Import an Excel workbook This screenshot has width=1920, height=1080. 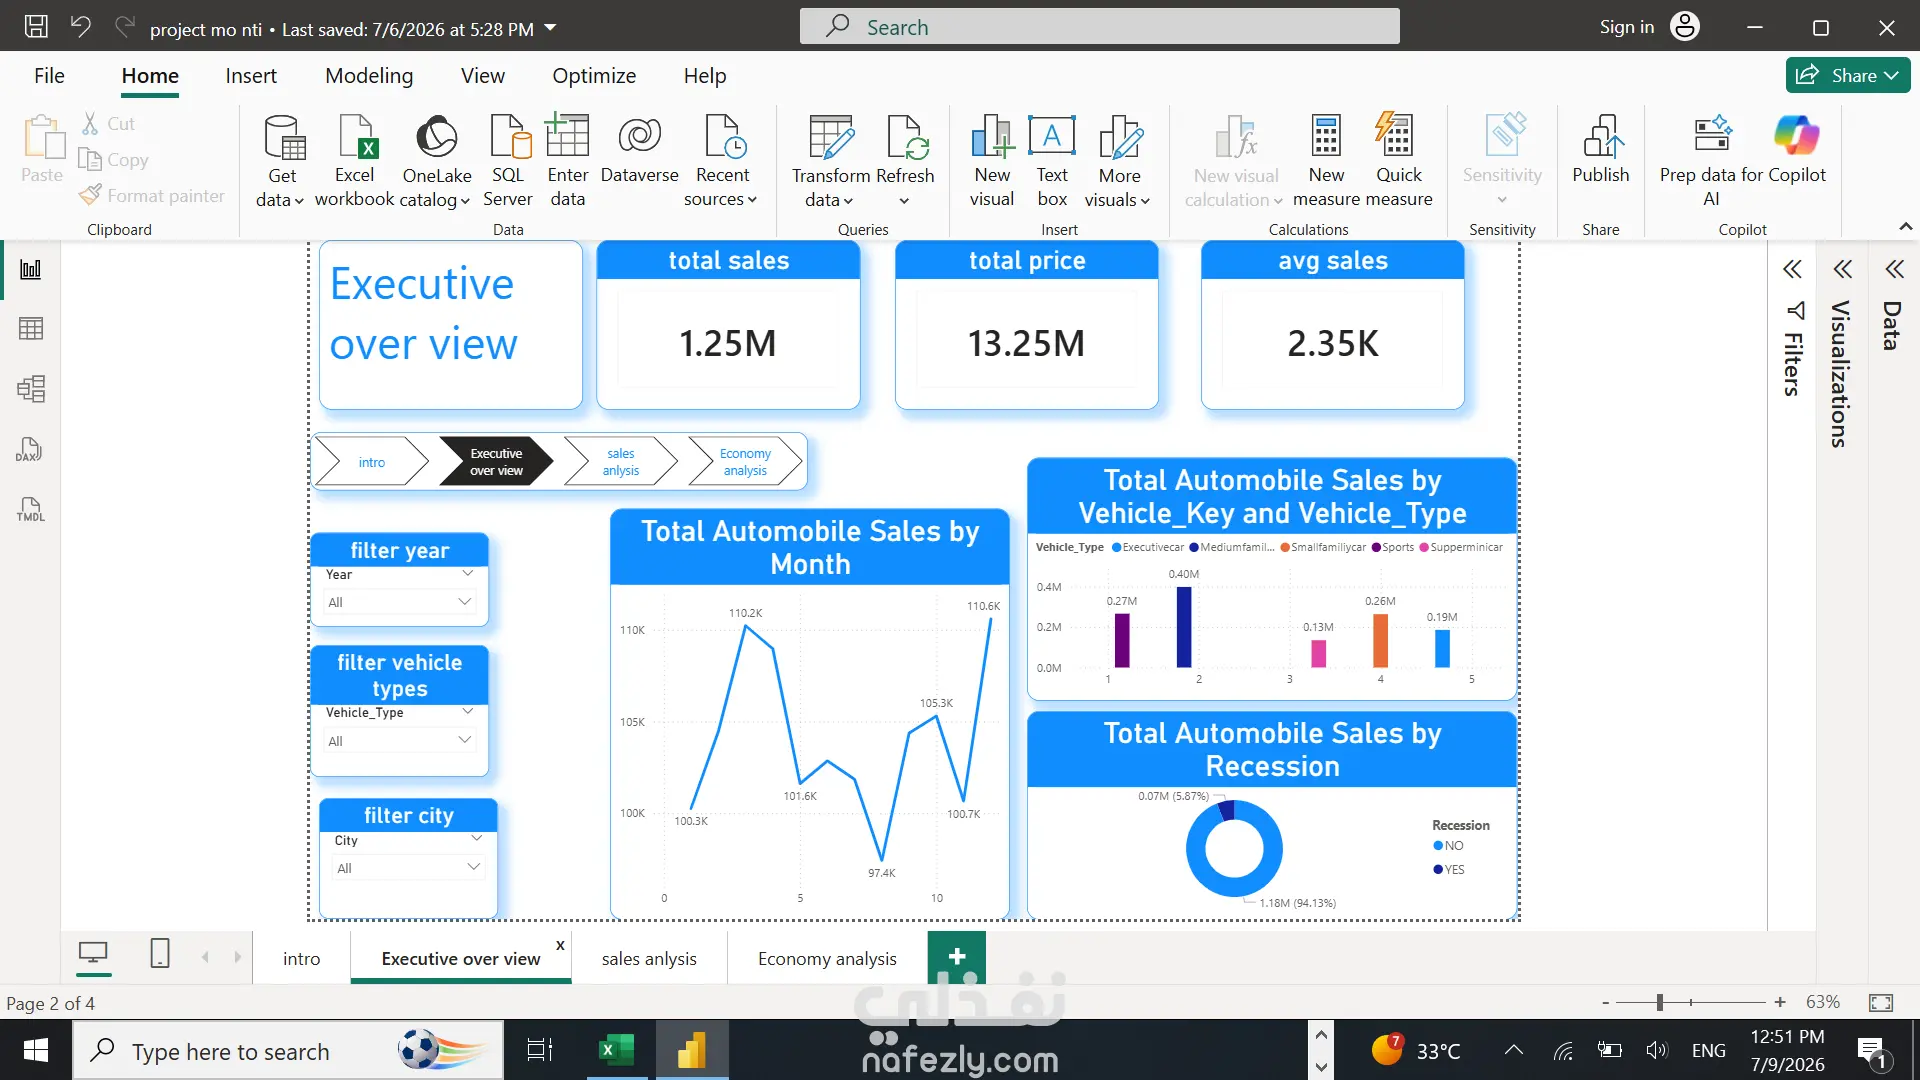355,160
